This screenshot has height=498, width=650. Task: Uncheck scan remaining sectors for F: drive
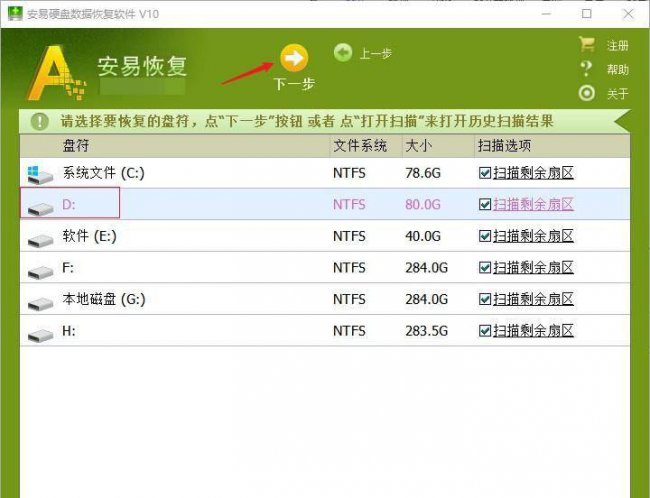485,267
